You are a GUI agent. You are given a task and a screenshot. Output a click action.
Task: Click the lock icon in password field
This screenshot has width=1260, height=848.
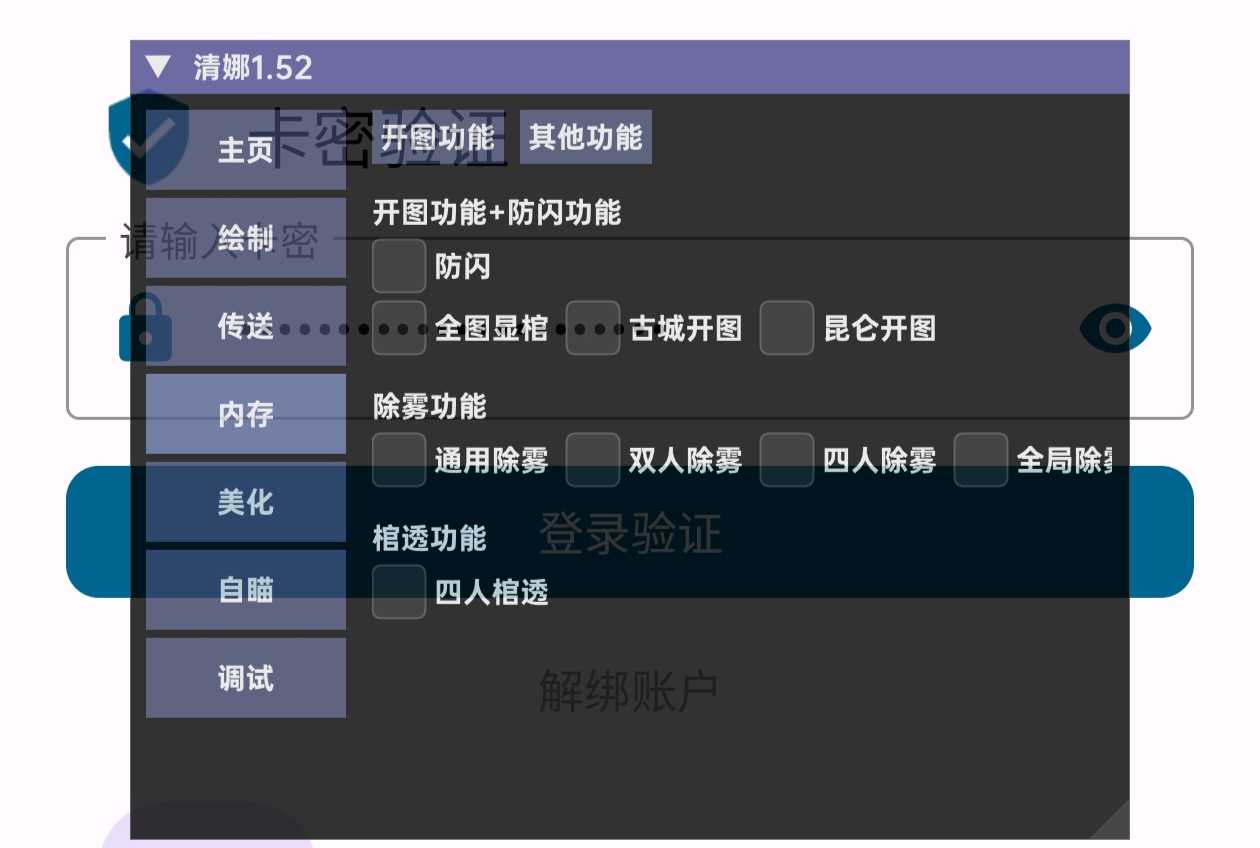[145, 328]
